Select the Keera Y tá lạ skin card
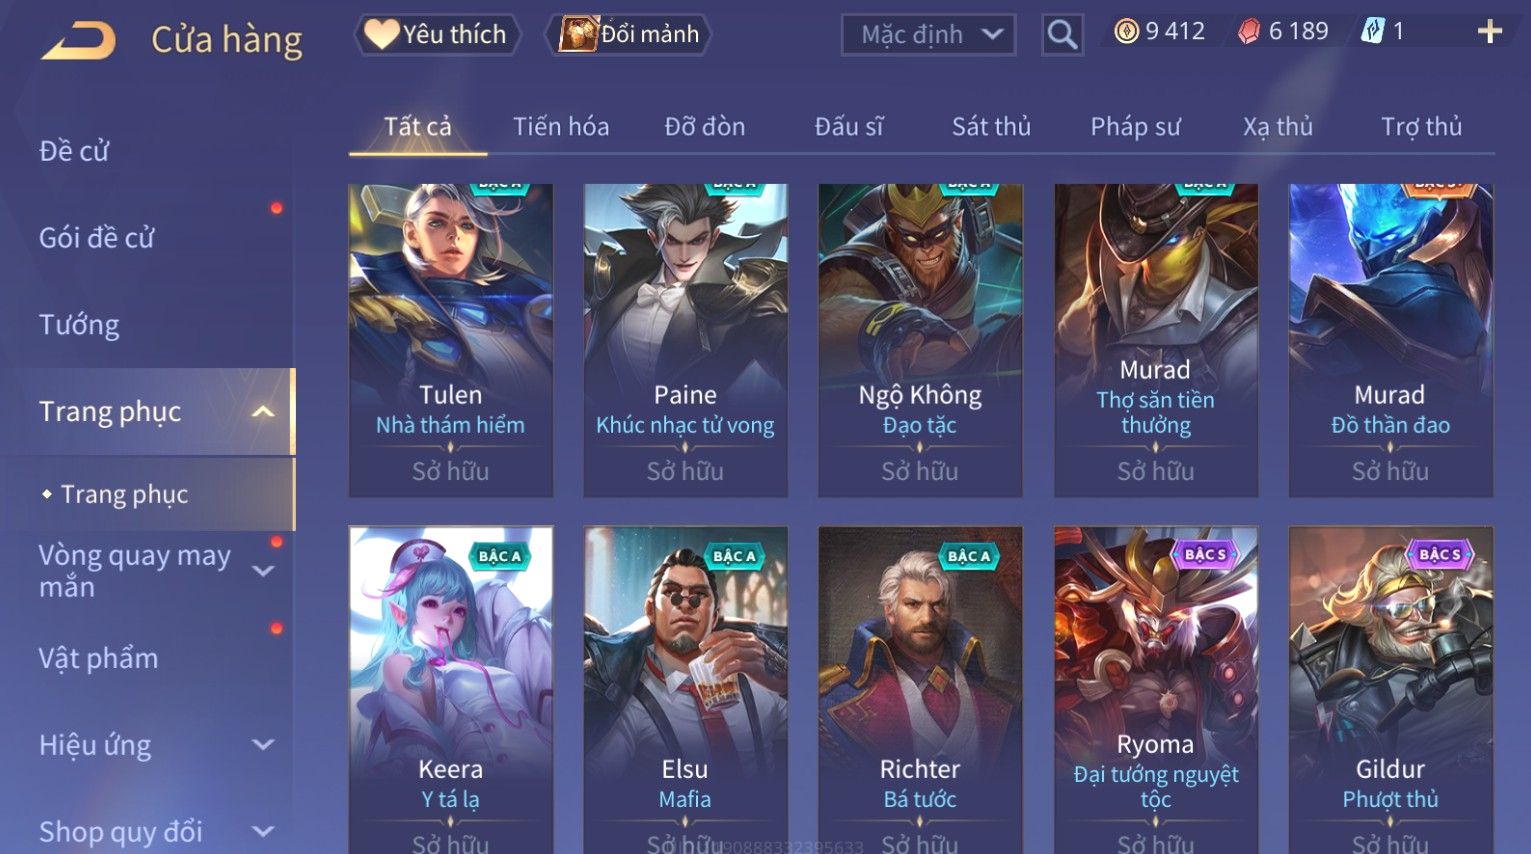The image size is (1531, 854). click(451, 690)
